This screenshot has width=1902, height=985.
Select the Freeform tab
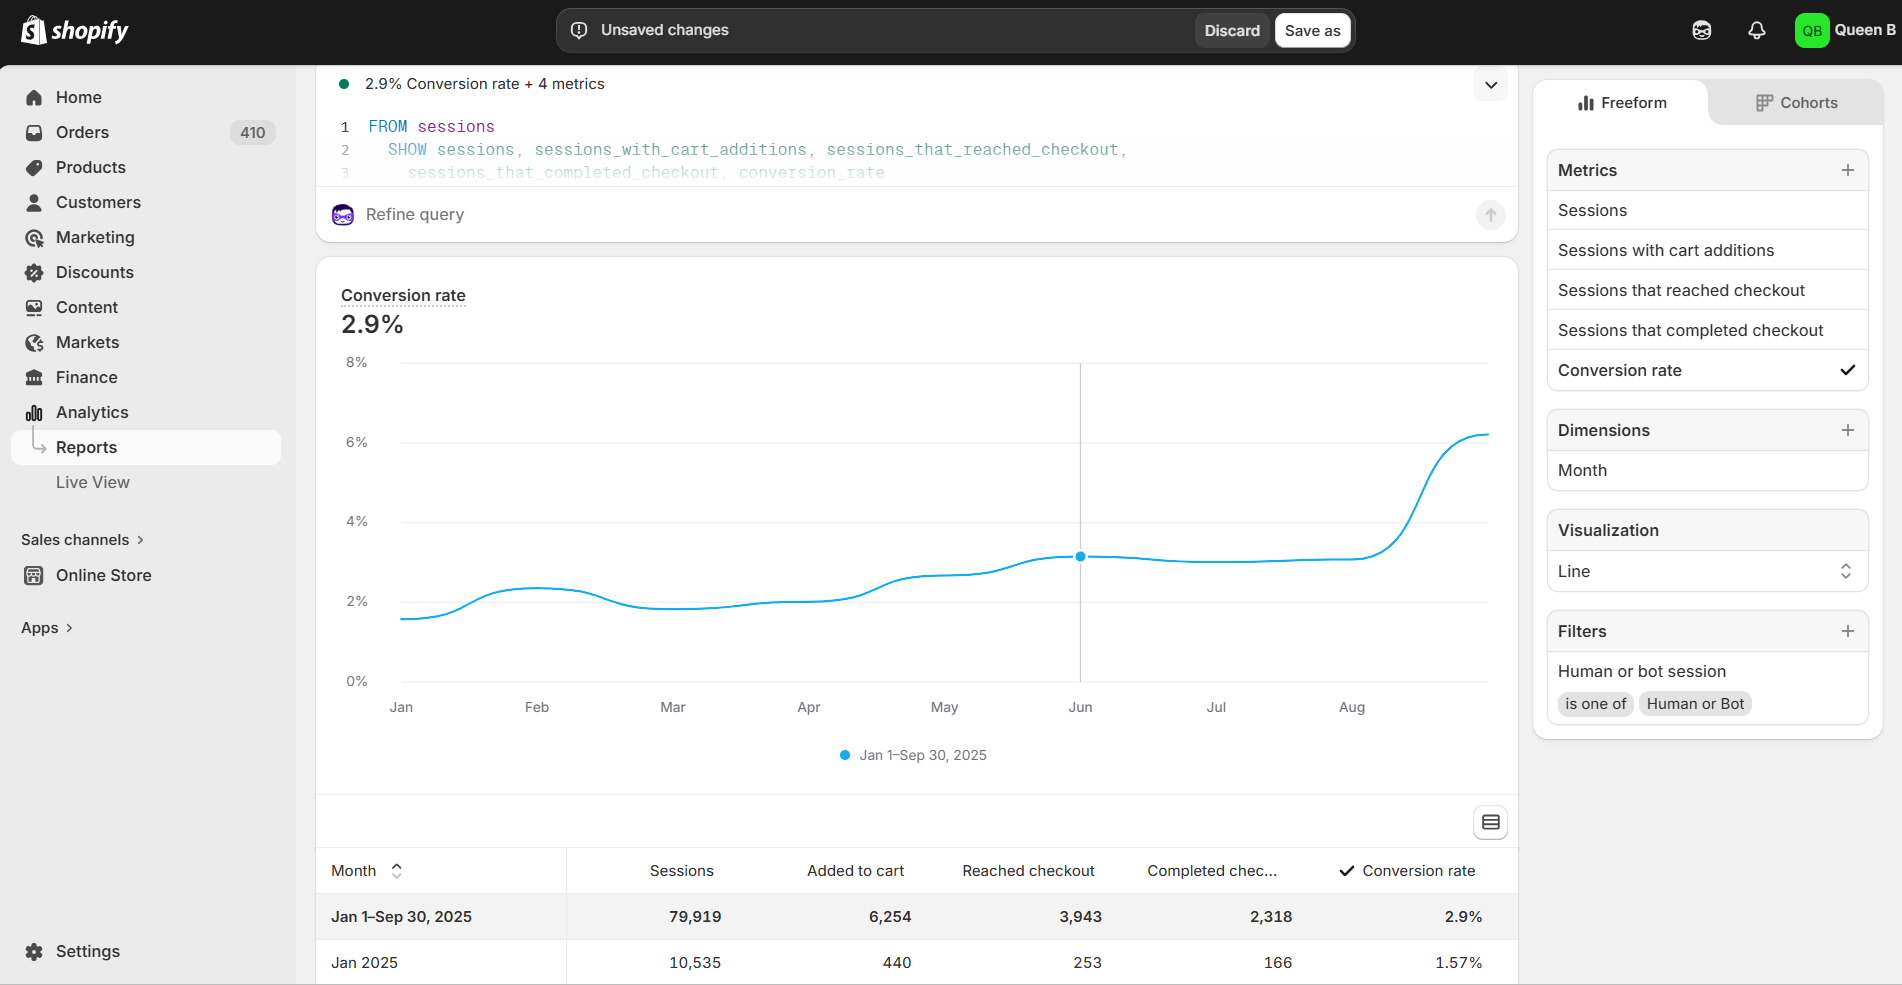point(1622,102)
